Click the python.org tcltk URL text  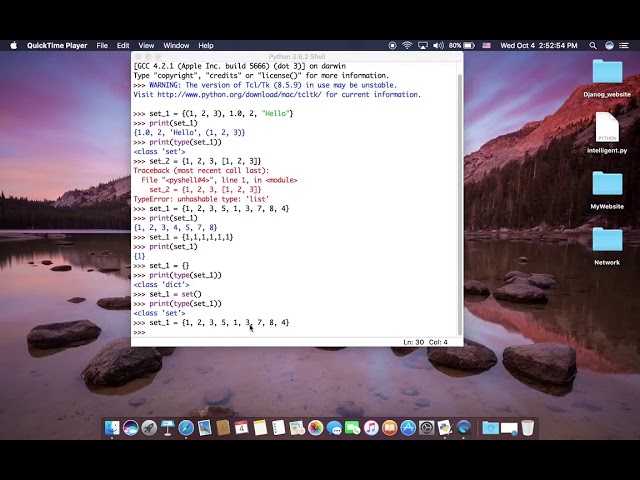tap(239, 94)
